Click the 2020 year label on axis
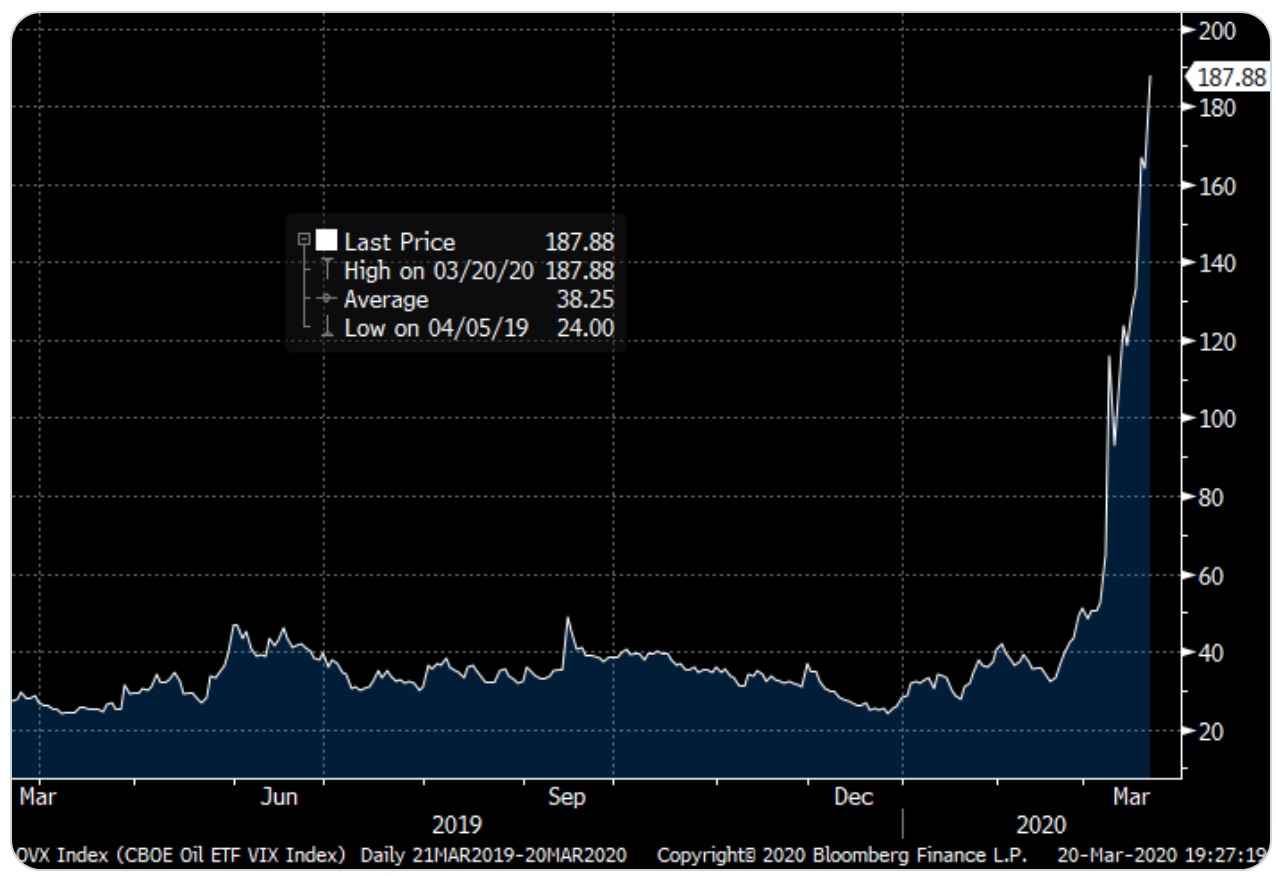The height and width of the screenshot is (876, 1276). 1041,826
